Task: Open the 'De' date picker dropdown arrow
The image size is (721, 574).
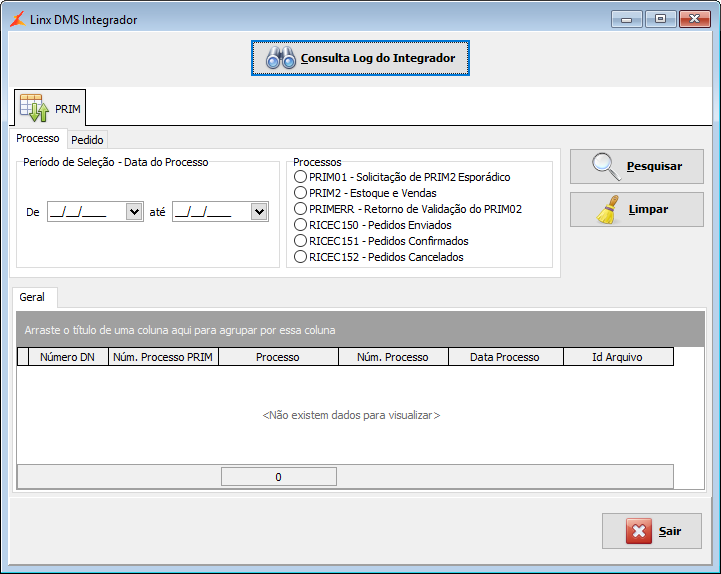Action: 134,212
